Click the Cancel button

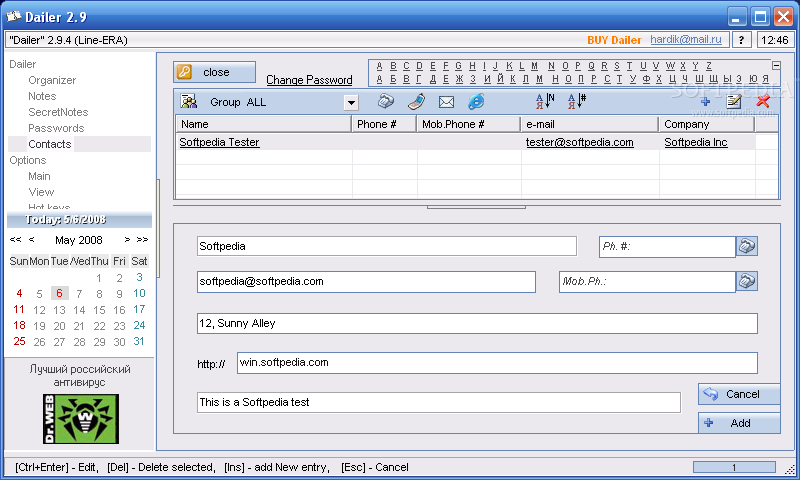[739, 394]
